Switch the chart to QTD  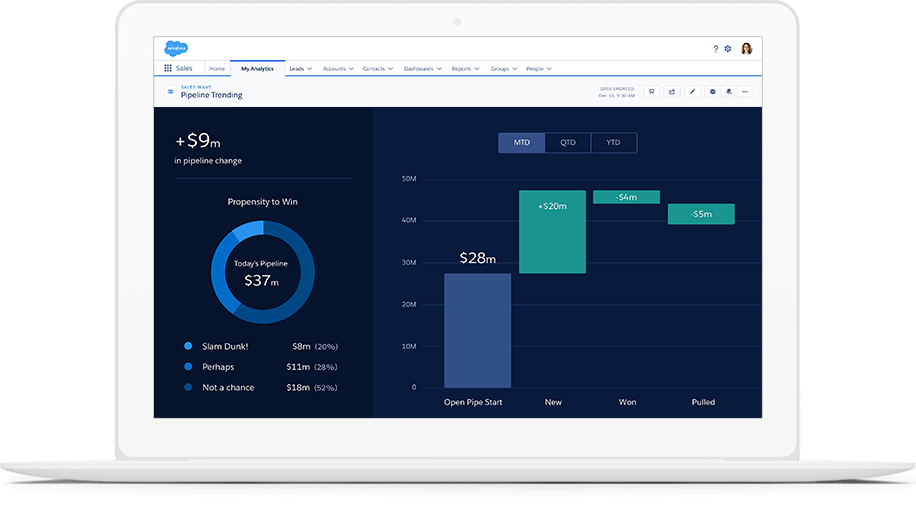tap(568, 143)
